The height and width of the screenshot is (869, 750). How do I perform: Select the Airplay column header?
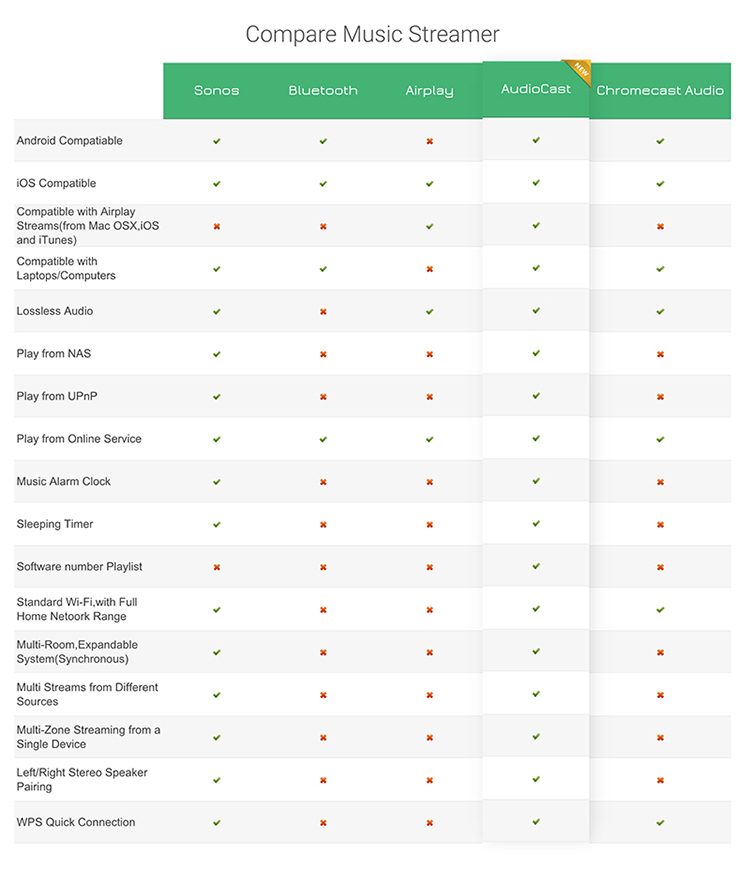coord(430,91)
